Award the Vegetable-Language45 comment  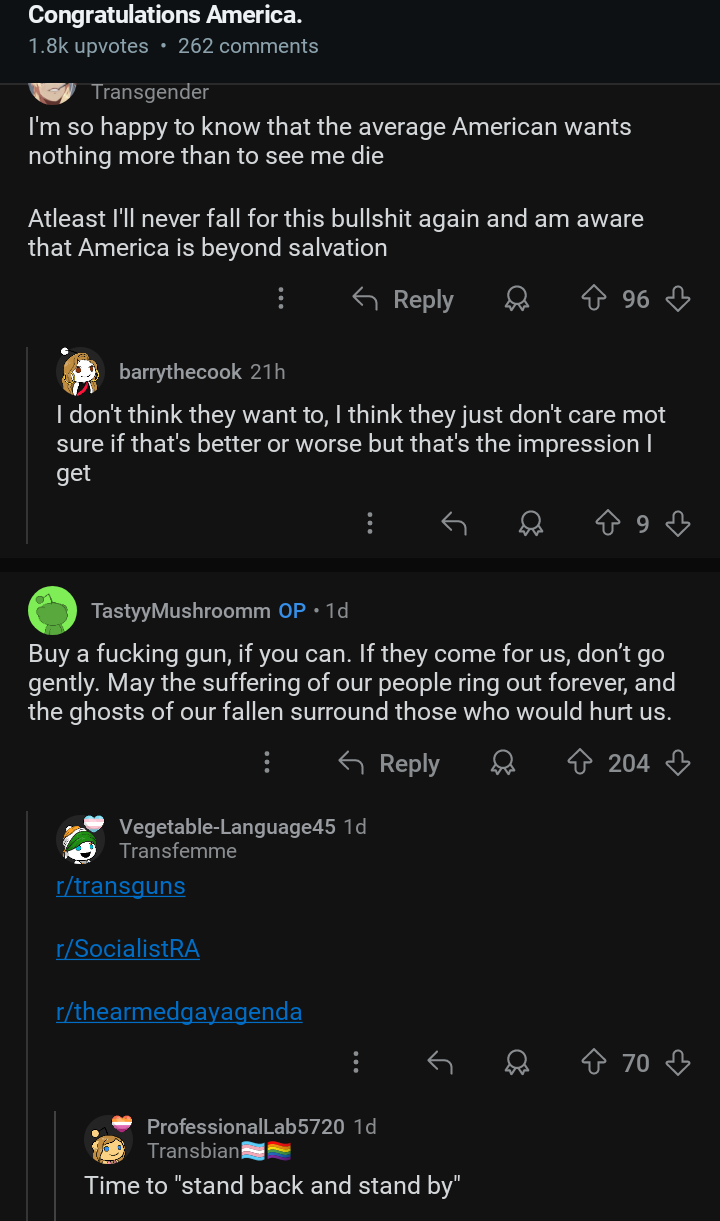517,1062
